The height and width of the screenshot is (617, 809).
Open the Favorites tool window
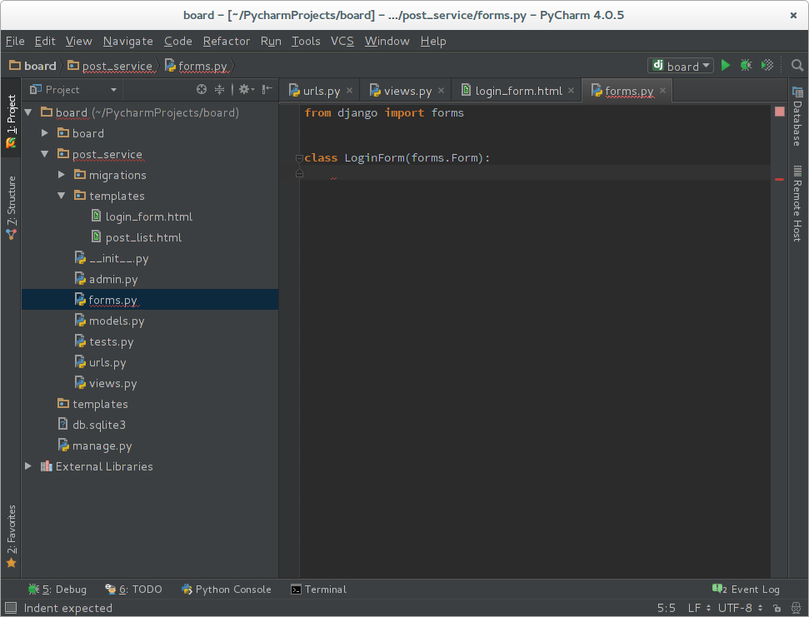click(11, 536)
